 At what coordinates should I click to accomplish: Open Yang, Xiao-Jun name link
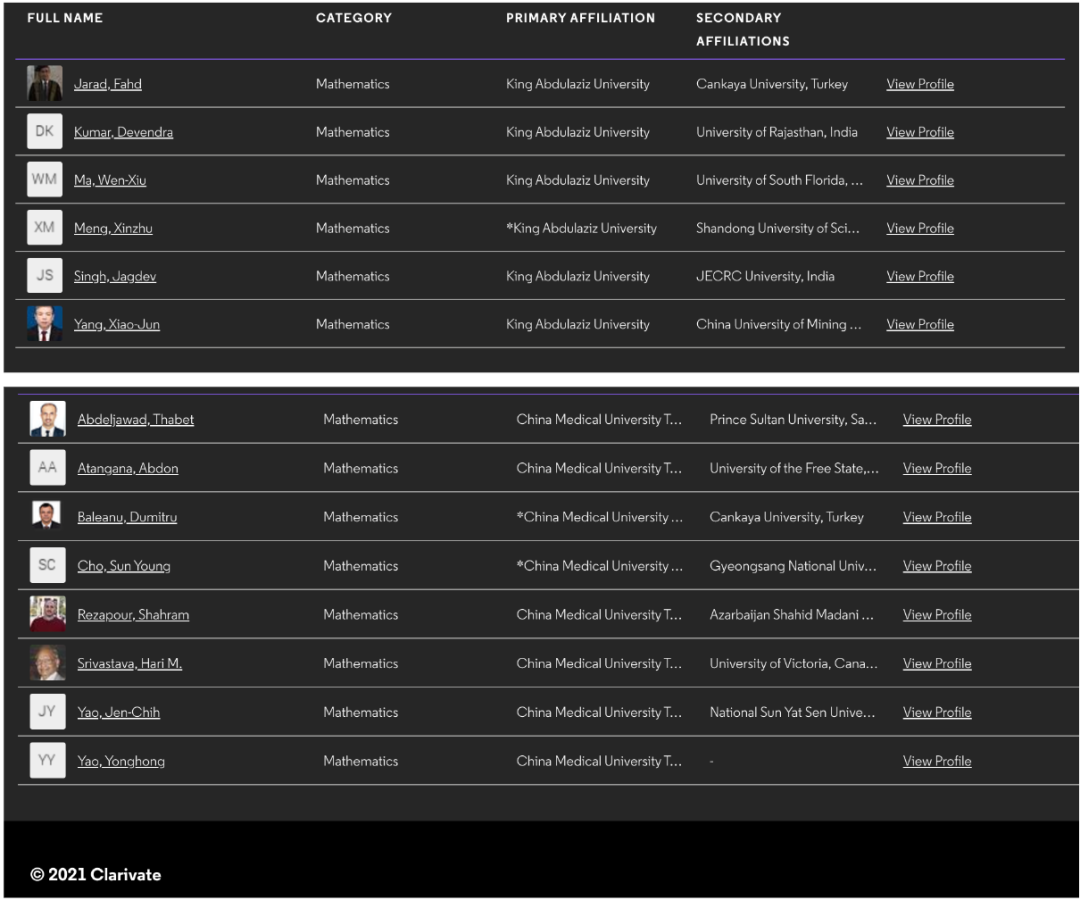click(x=116, y=324)
